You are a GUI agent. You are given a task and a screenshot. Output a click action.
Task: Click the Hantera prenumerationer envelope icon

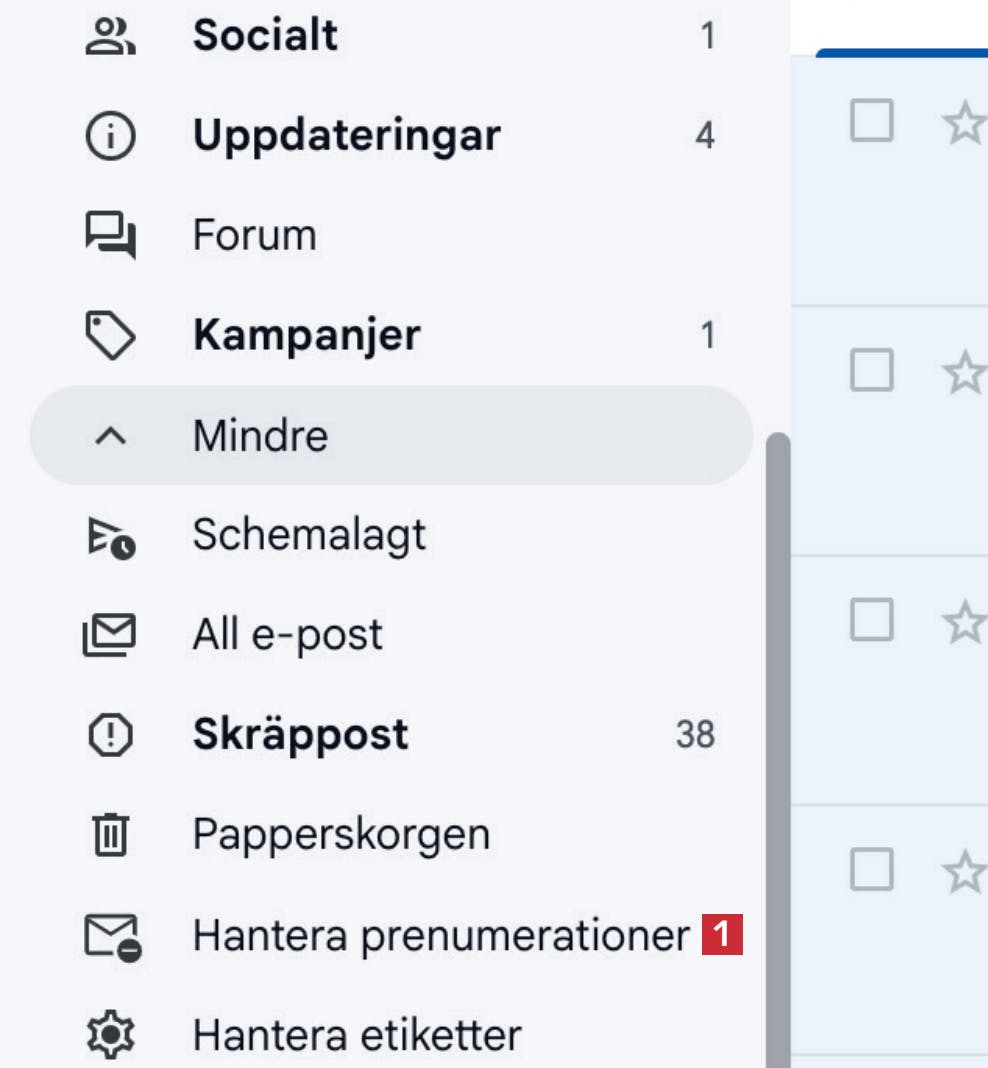[112, 937]
